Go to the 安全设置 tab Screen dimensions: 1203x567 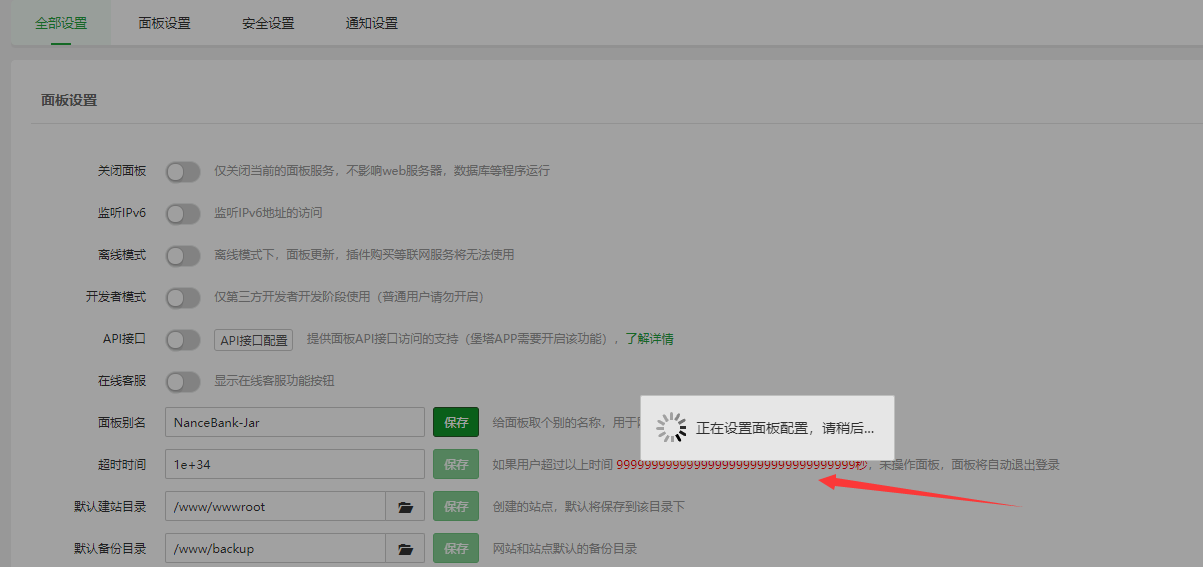[x=268, y=23]
